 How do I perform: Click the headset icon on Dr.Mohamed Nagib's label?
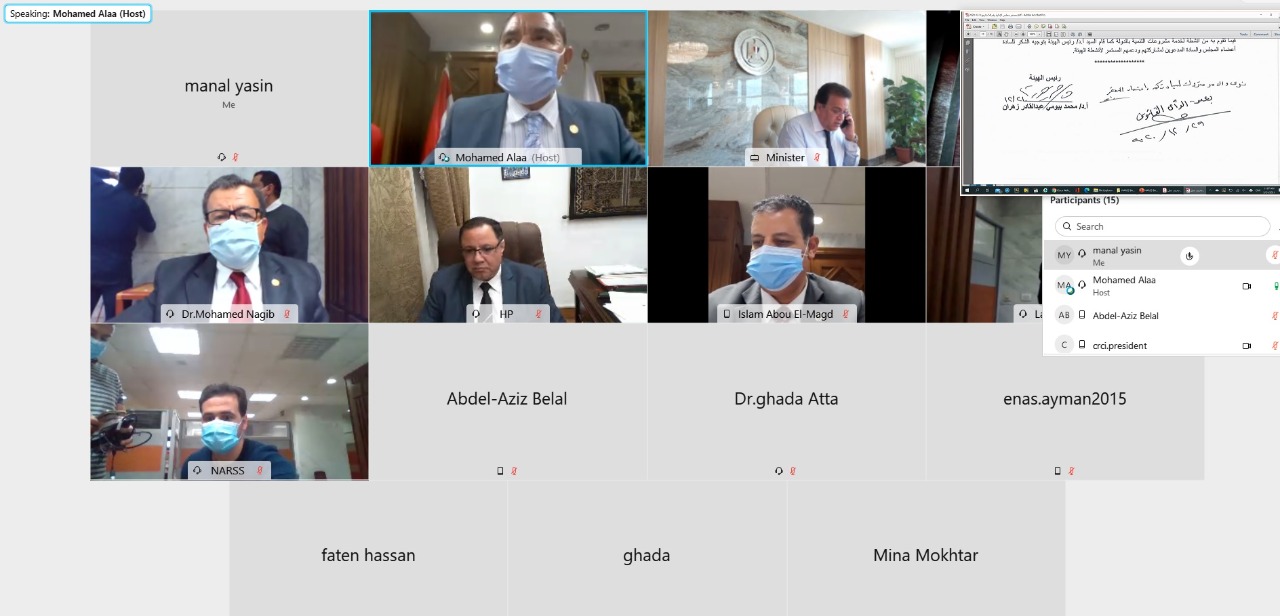[170, 314]
